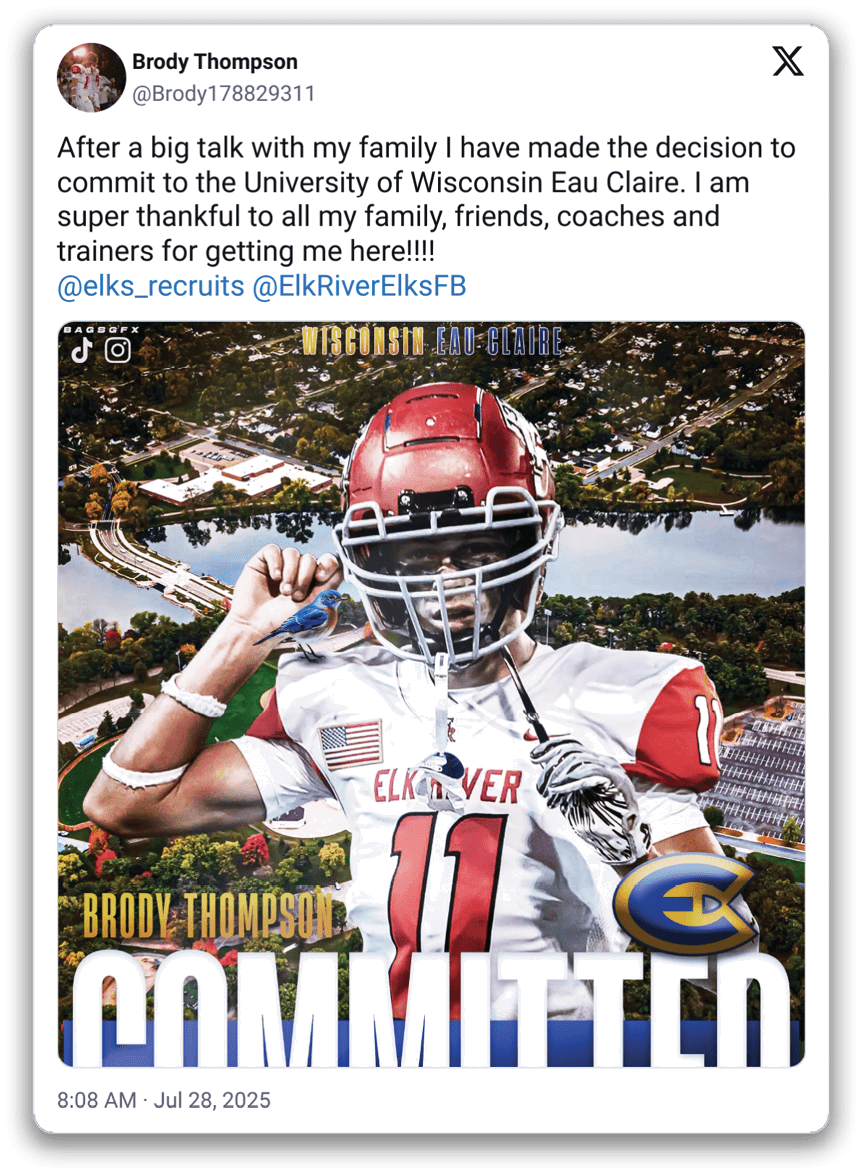Open Brody Thompson's profile avatar

click(92, 77)
